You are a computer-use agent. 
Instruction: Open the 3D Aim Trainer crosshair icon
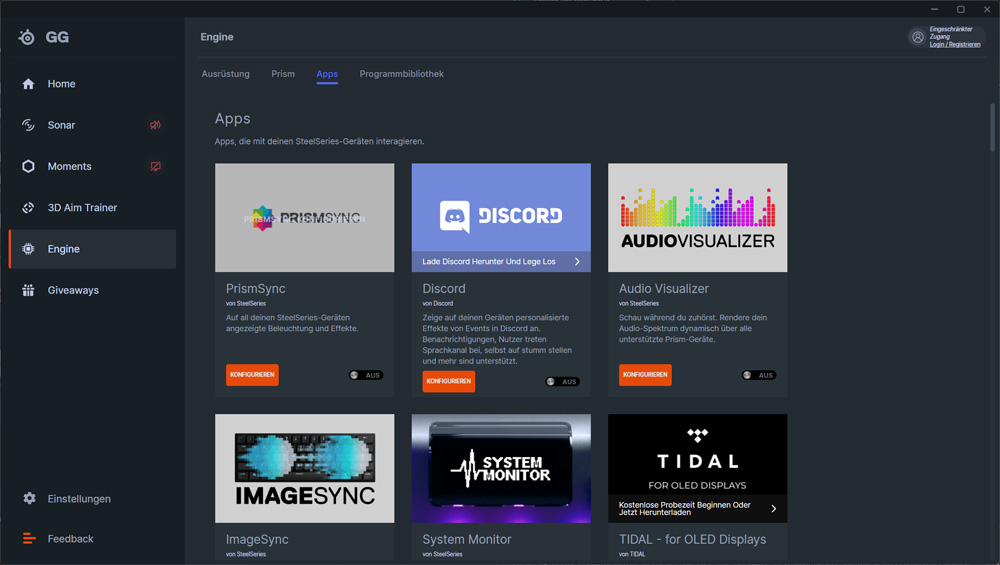coord(28,208)
